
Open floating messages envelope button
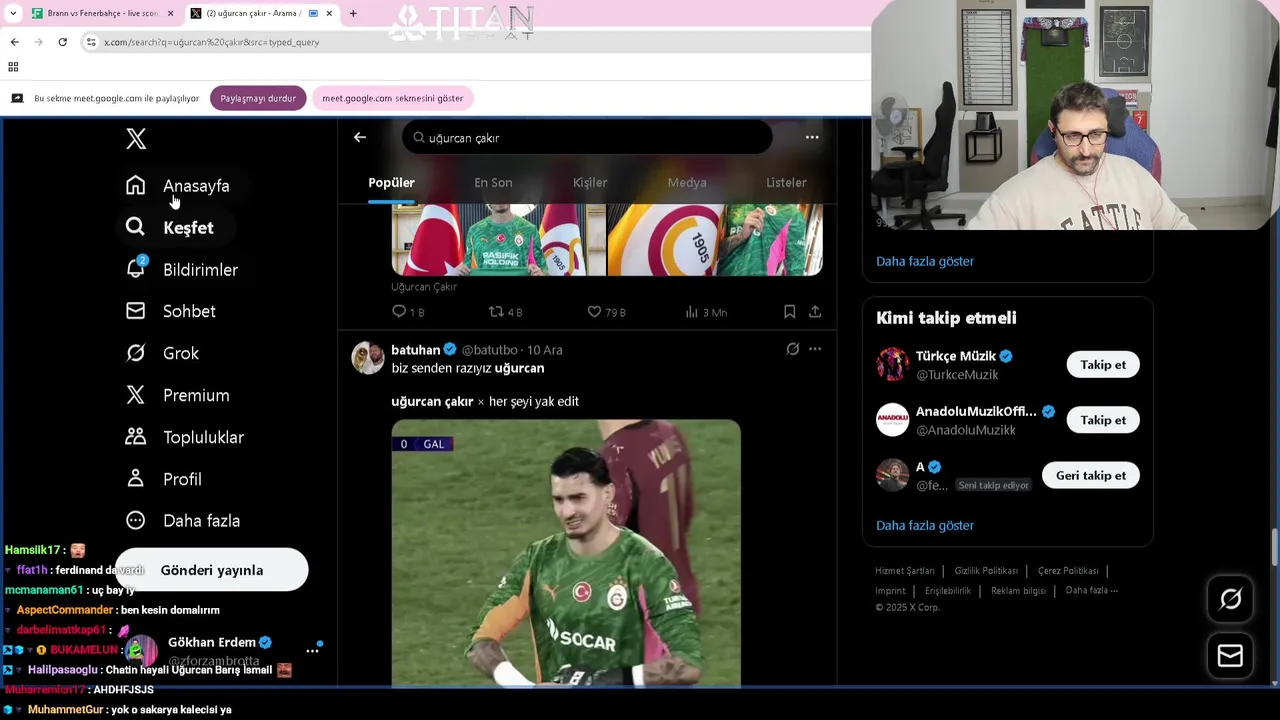pos(1231,656)
